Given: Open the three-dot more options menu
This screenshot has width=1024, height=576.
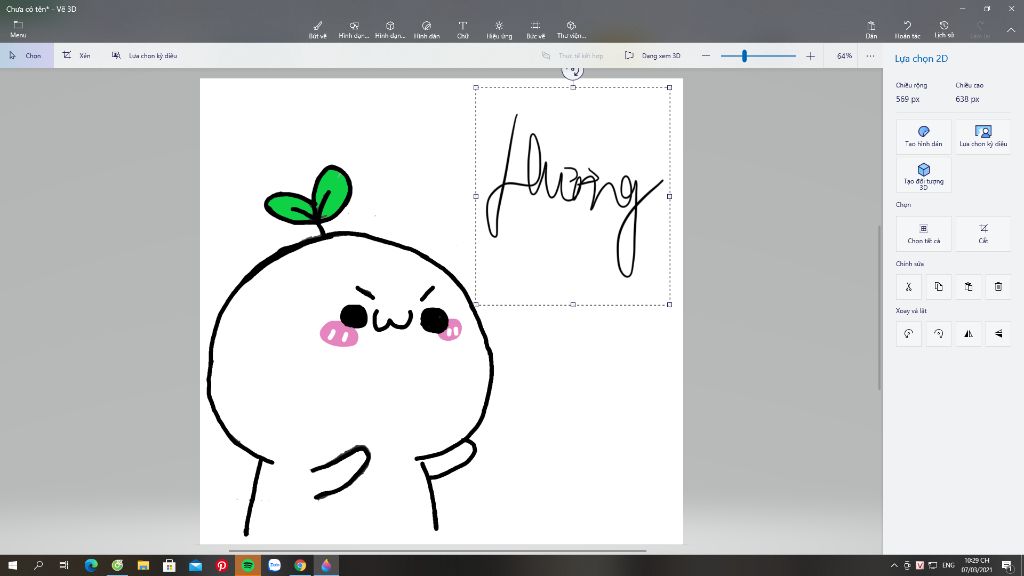Looking at the screenshot, I should click(871, 56).
